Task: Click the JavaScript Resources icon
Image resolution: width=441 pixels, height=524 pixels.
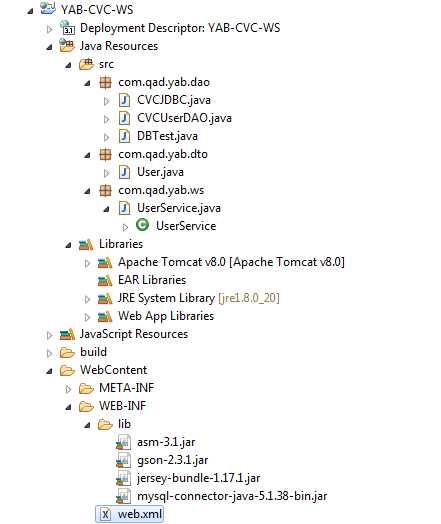Action: click(x=67, y=335)
